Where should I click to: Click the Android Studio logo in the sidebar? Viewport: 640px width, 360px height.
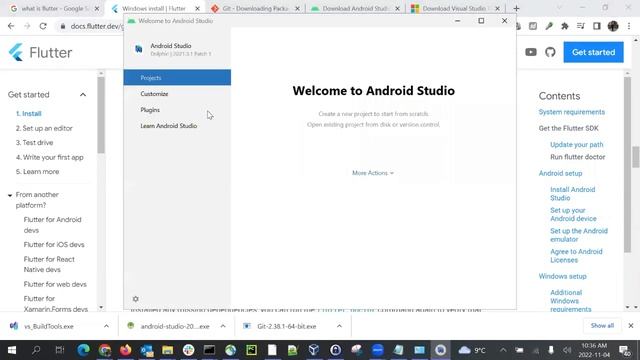(139, 49)
